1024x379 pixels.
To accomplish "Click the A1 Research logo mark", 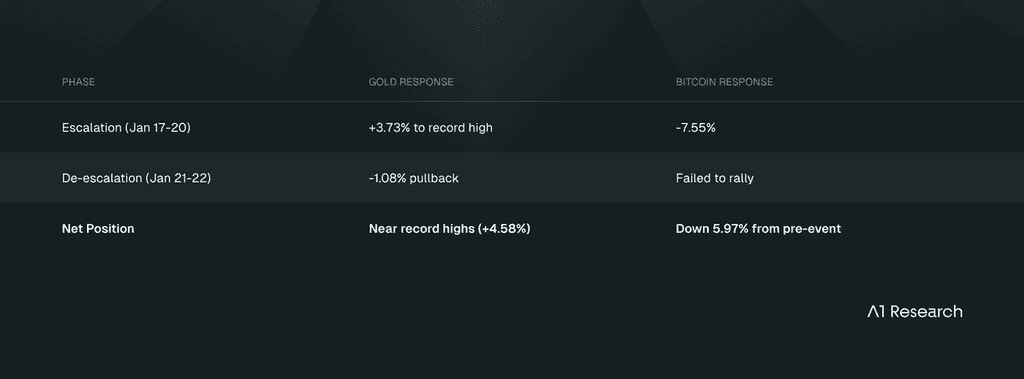I will tap(876, 312).
